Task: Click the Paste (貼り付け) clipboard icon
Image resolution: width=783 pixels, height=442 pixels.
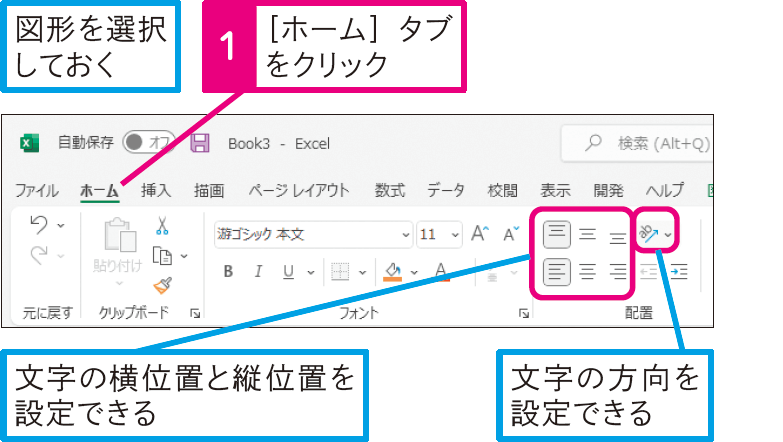Action: [119, 235]
